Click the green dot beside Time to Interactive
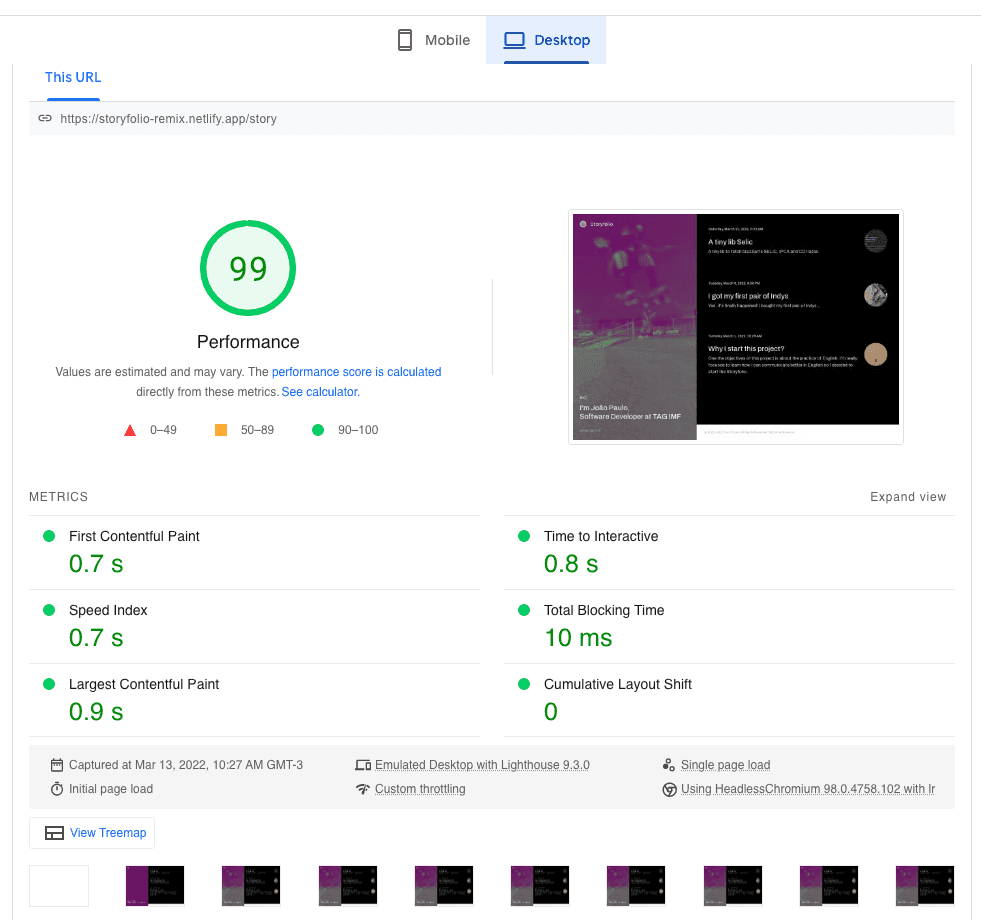 tap(524, 536)
